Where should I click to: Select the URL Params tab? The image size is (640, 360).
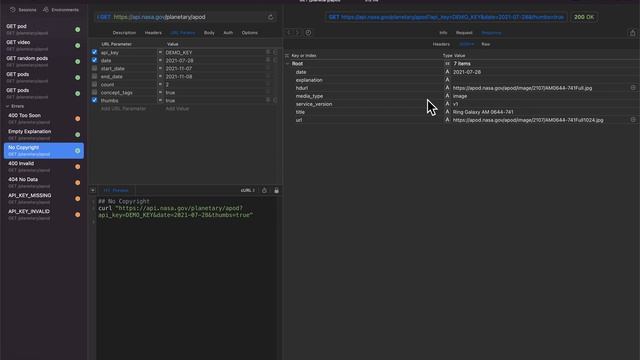coord(182,33)
